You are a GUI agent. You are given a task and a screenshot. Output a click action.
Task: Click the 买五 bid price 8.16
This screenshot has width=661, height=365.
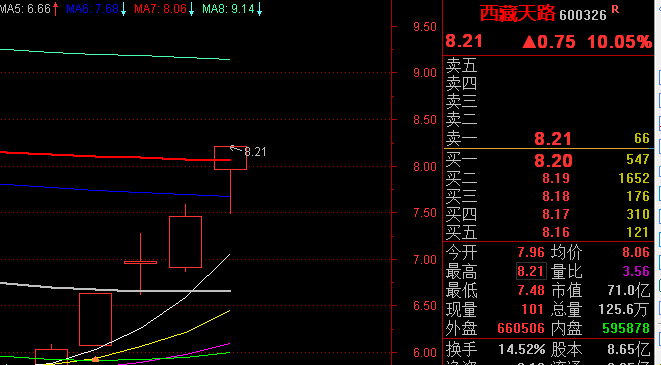(x=556, y=232)
